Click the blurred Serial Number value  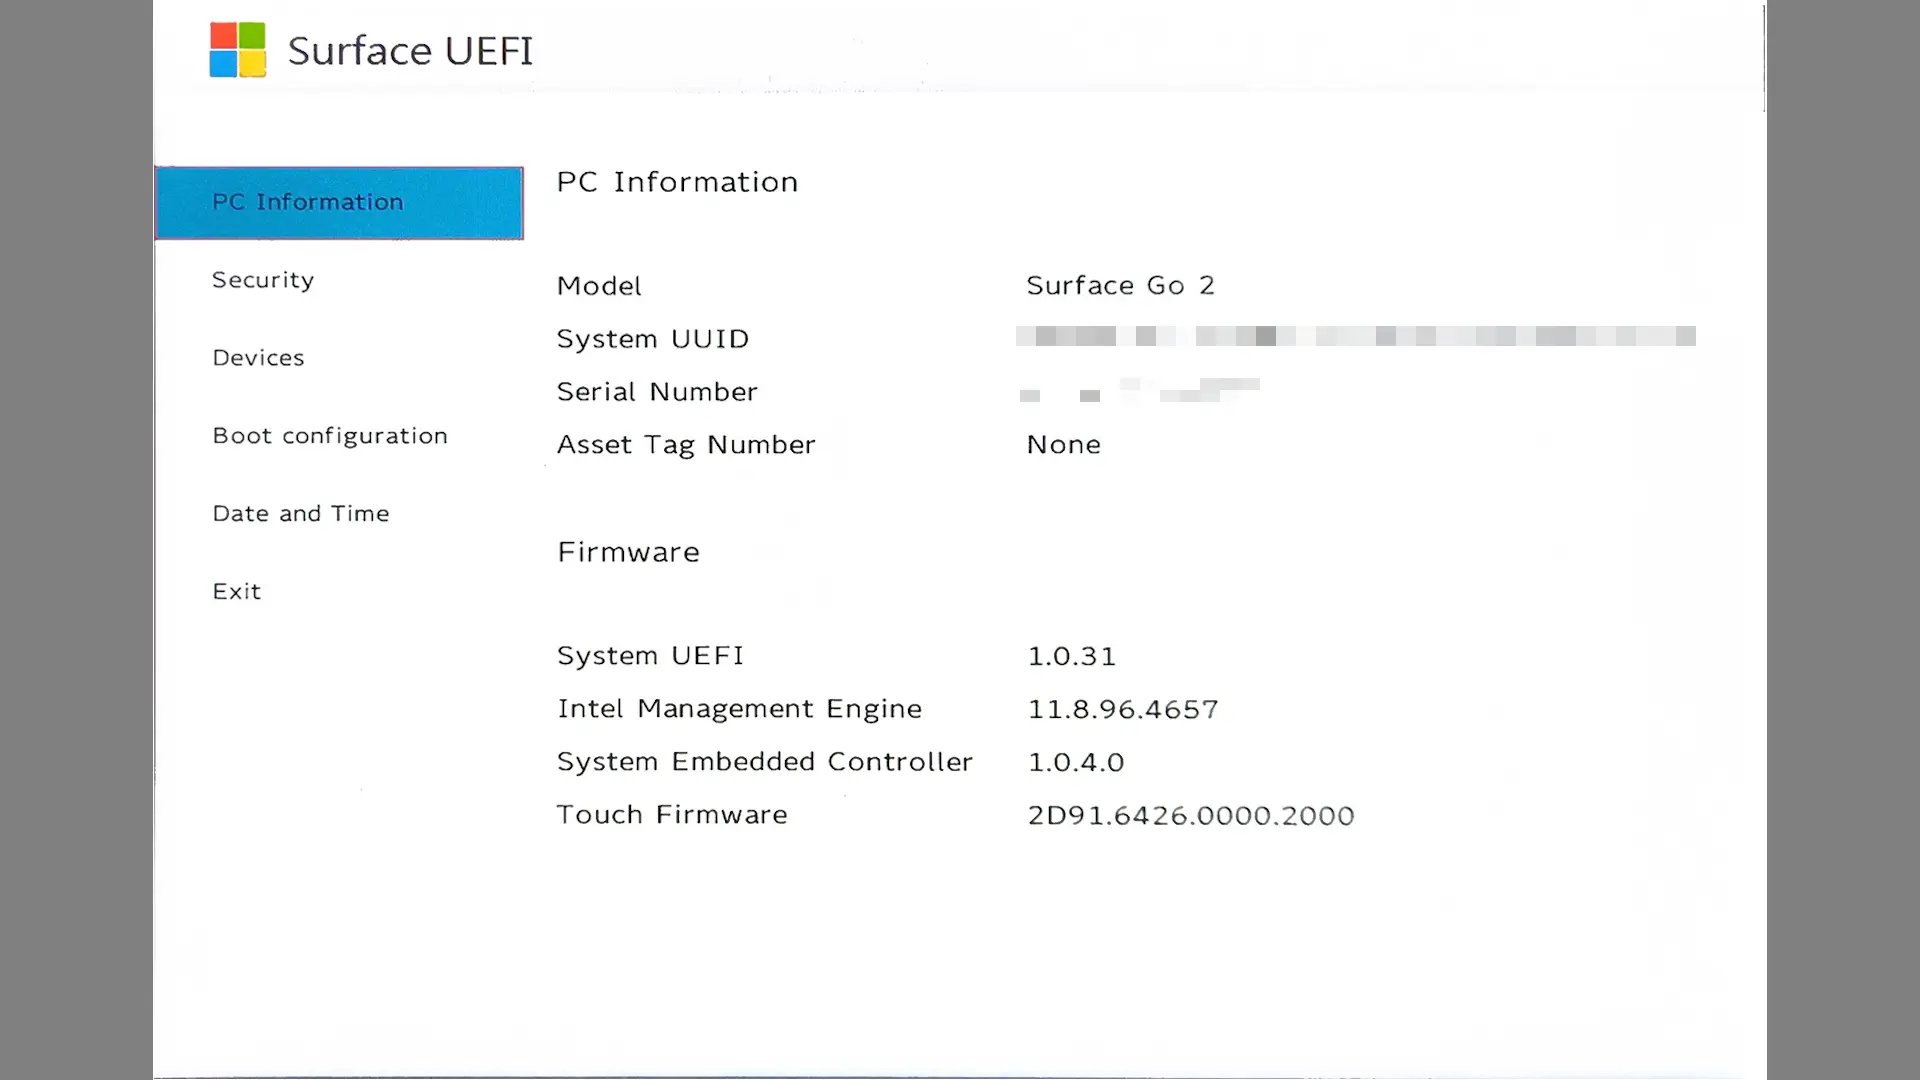click(1139, 390)
